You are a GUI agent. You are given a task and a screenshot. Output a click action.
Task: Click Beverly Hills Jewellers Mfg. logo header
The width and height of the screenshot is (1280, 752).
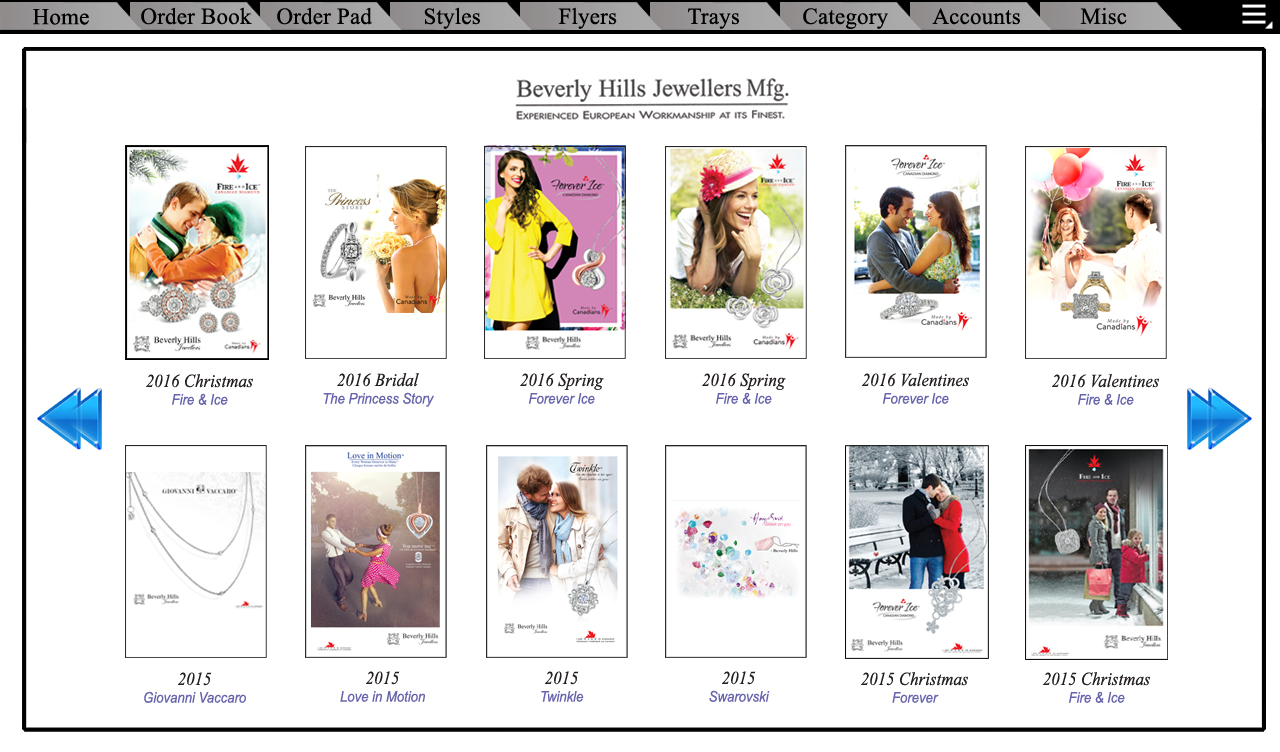coord(652,99)
